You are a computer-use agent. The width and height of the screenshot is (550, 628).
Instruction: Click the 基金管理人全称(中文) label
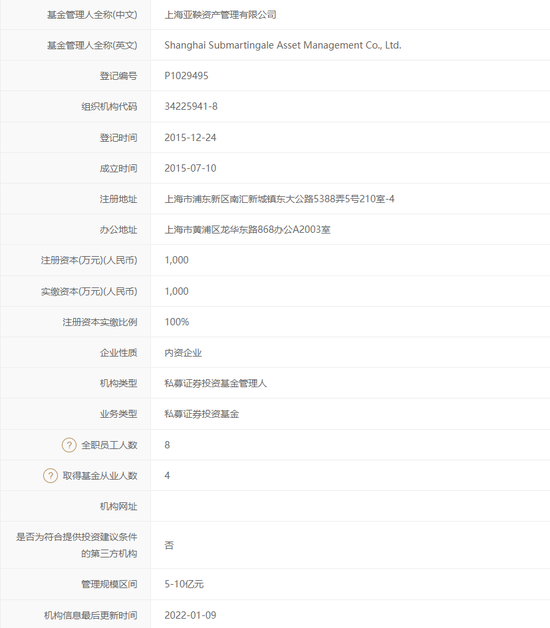tap(92, 15)
